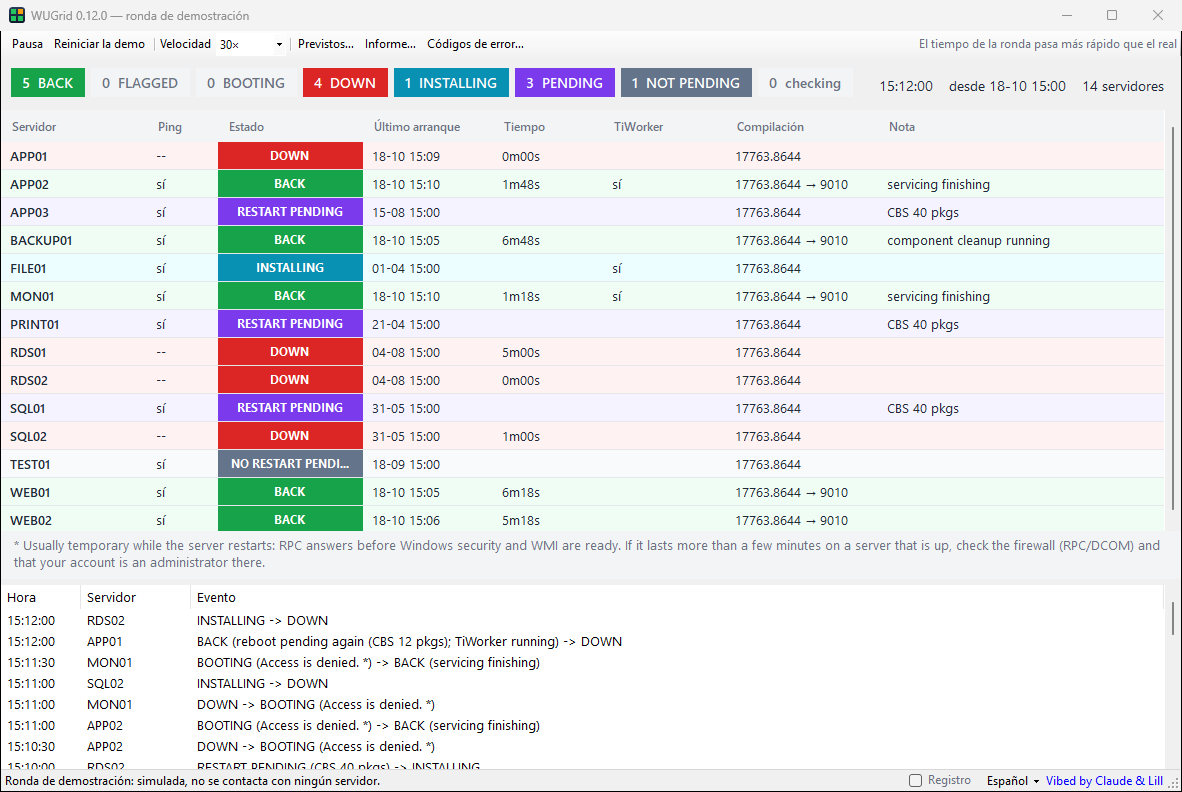The height and width of the screenshot is (792, 1182).
Task: Click the resize grip in status bar corner
Action: 1174,784
